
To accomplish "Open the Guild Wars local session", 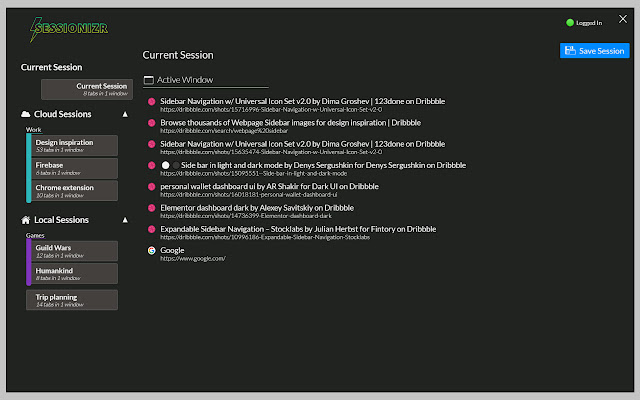I will tap(74, 251).
